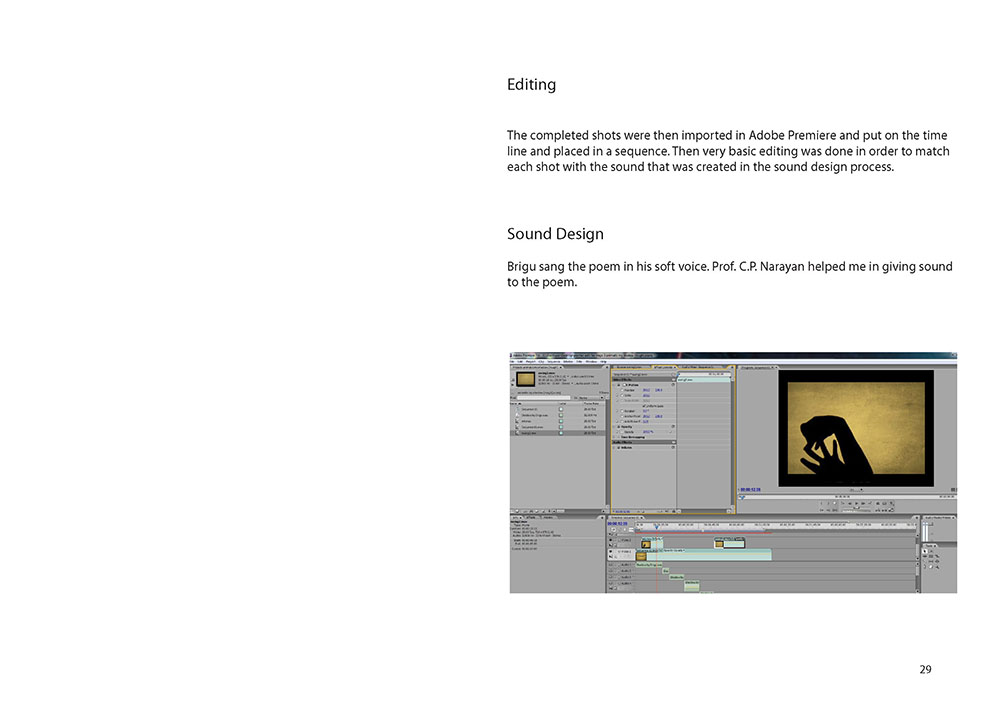Toggle the Scale animation stopwatch
The image size is (1000, 707).
coord(622,395)
